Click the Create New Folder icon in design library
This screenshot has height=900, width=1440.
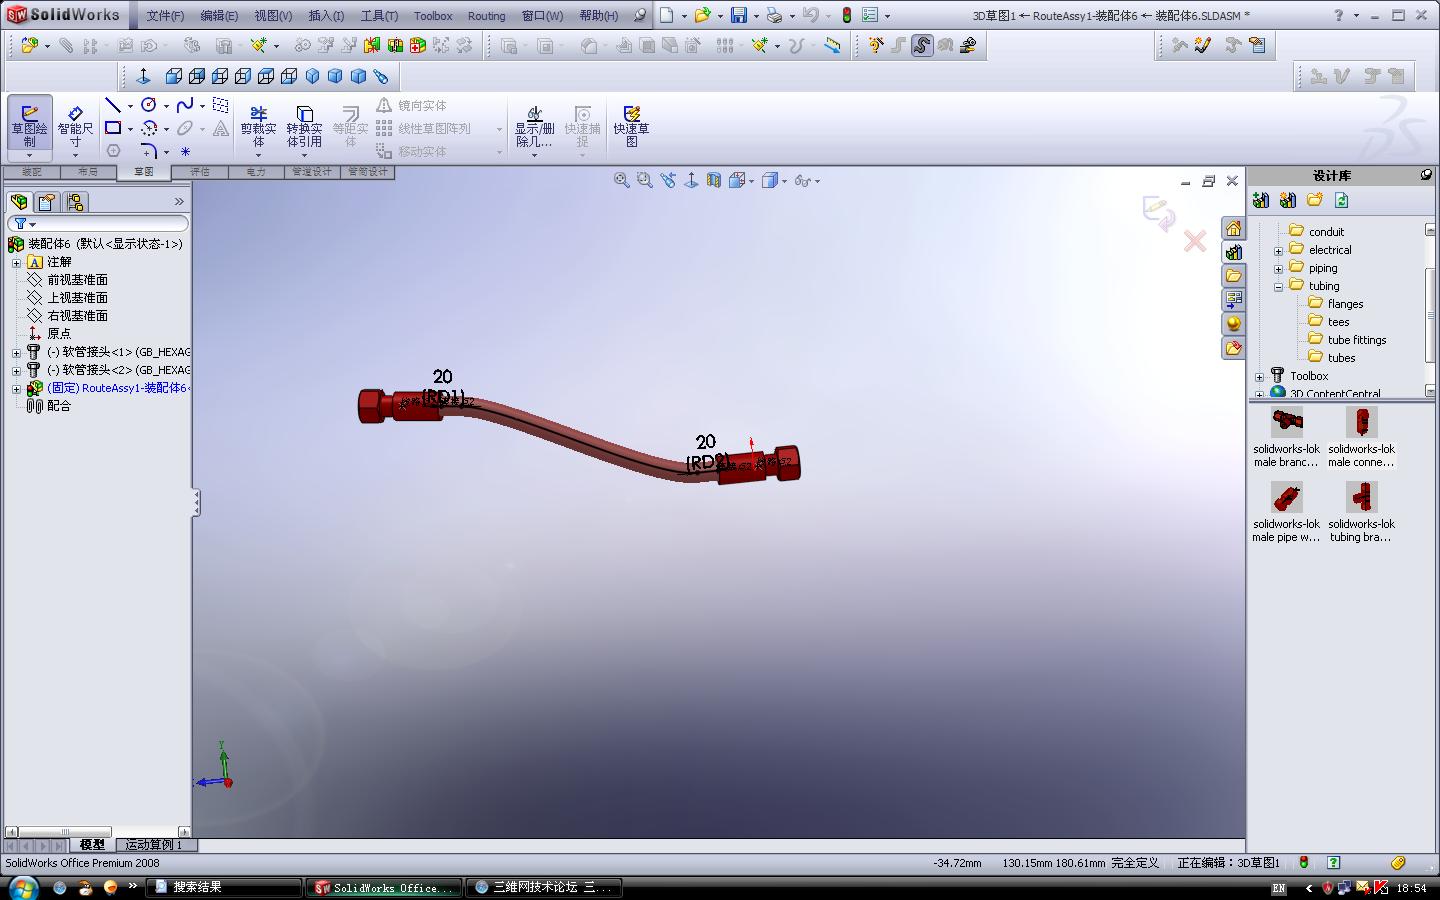click(1315, 200)
